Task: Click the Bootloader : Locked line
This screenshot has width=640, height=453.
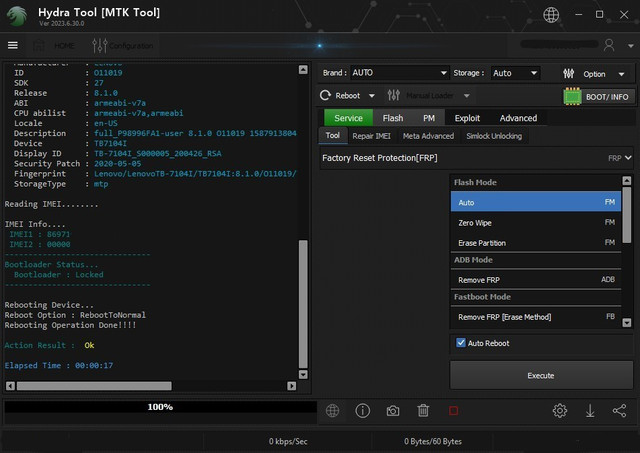Action: 58,275
